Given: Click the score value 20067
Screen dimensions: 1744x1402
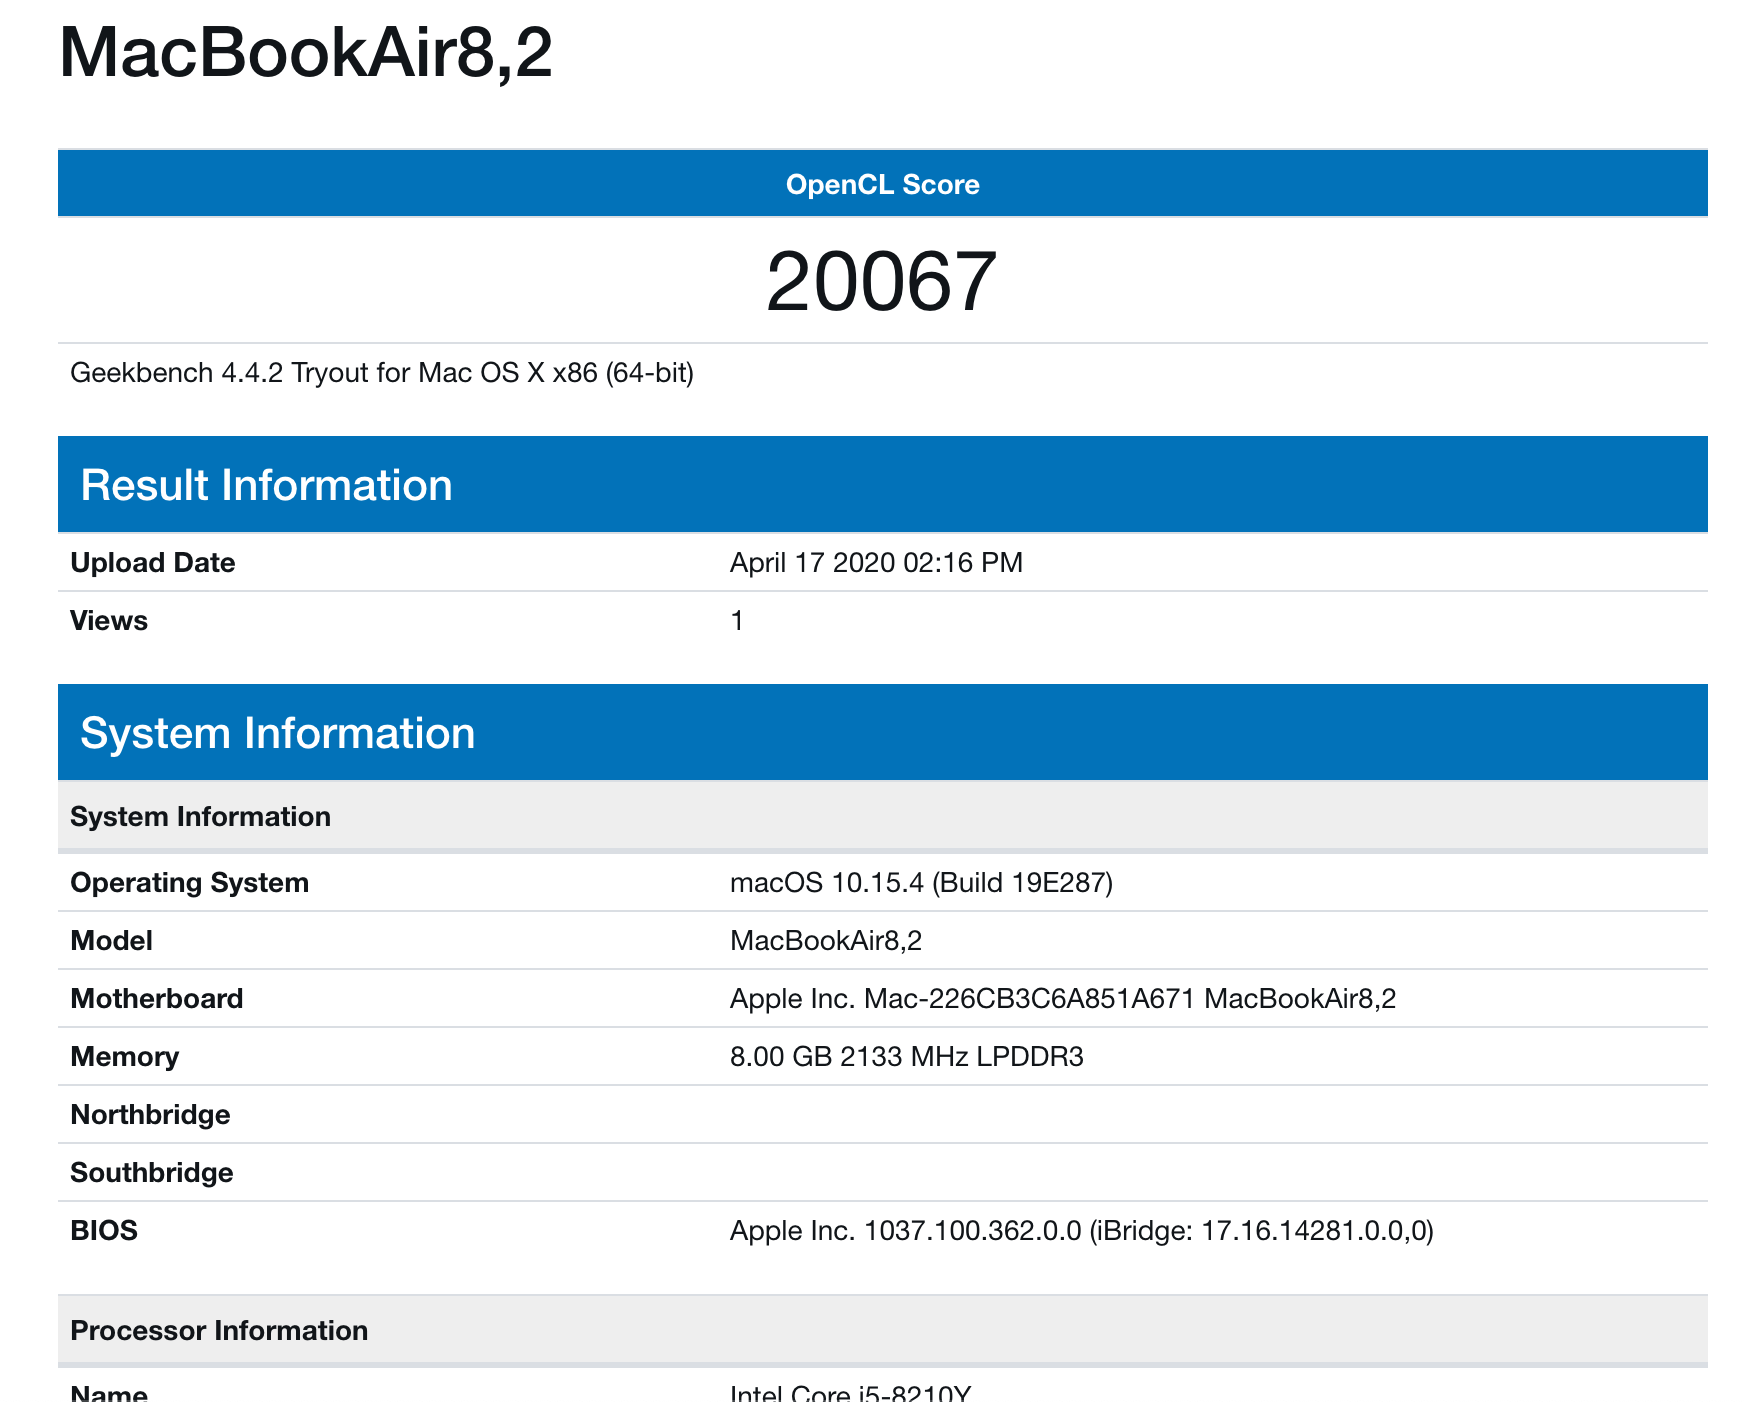Looking at the screenshot, I should point(882,281).
